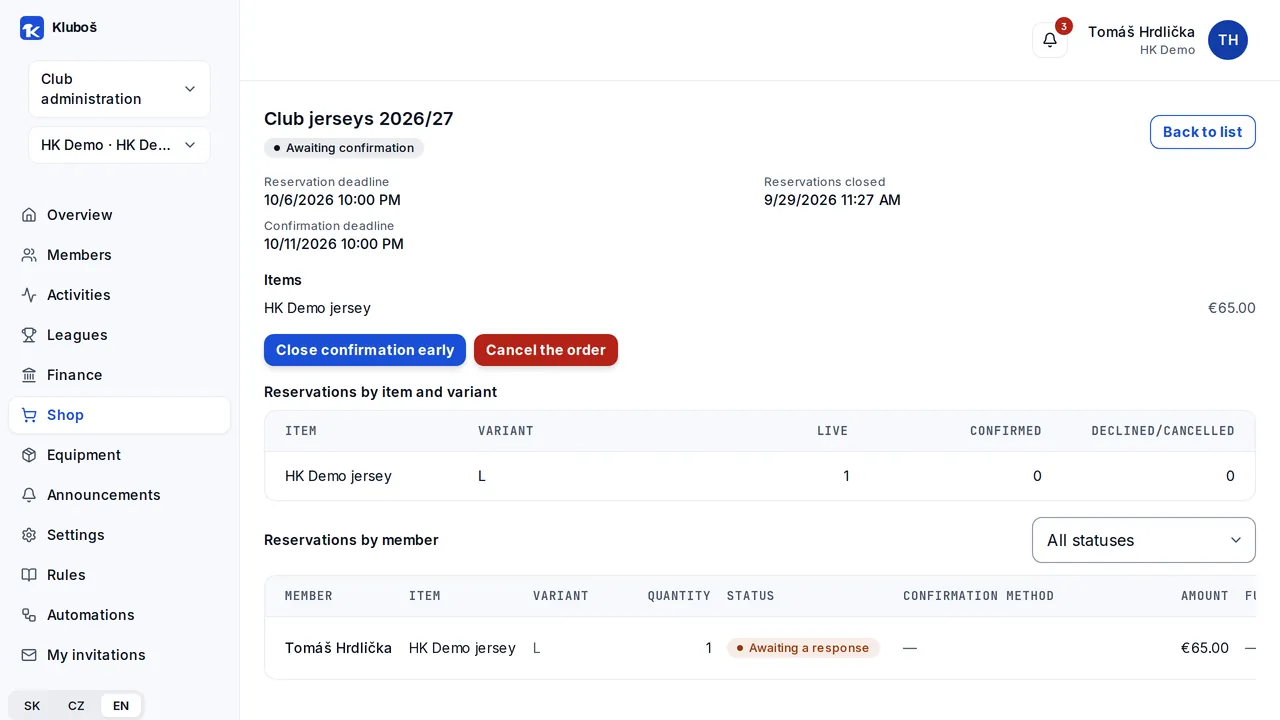Click the Announcements bell icon
This screenshot has width=1280, height=720.
(x=29, y=495)
